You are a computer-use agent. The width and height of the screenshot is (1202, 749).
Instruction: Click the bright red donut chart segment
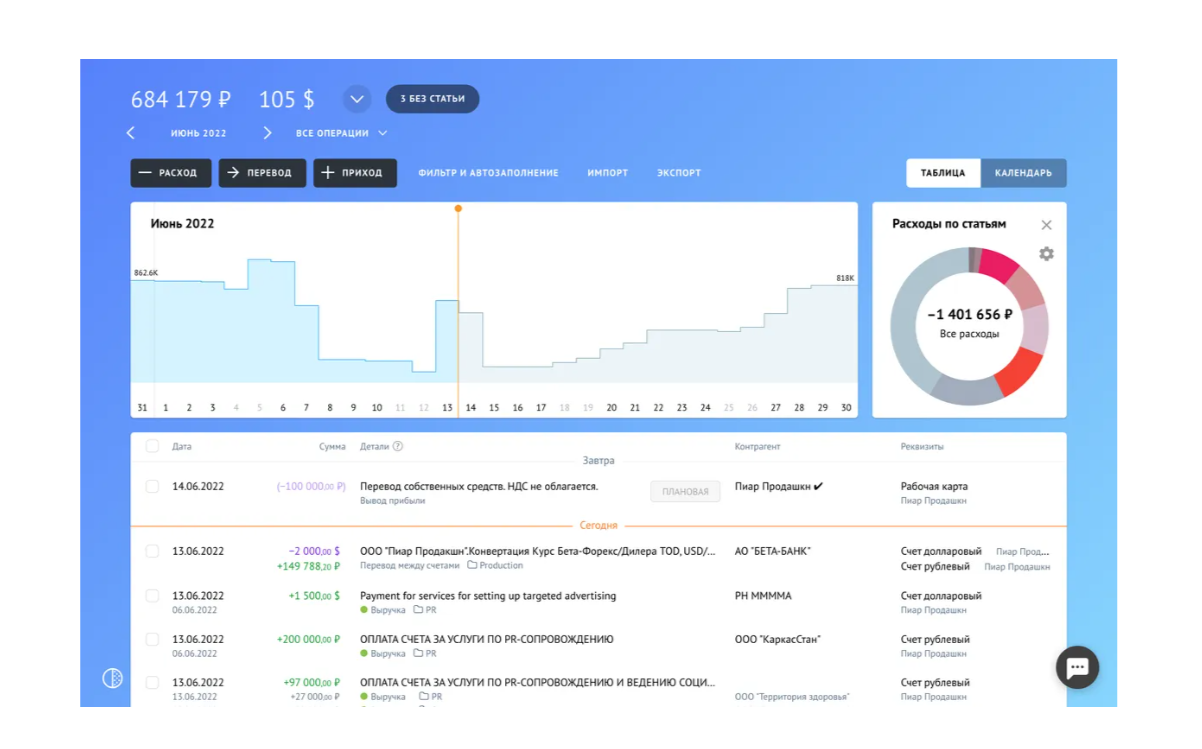(1020, 371)
